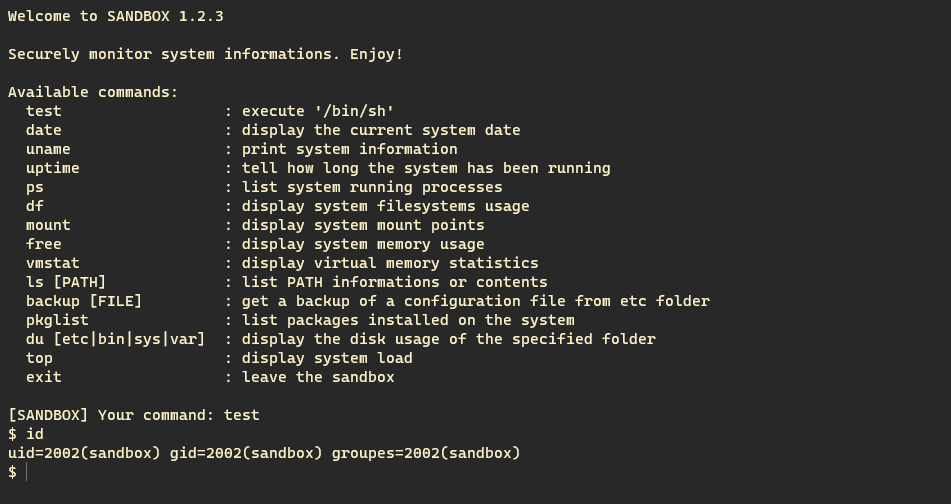Click the 'uname' command entry

coord(48,149)
